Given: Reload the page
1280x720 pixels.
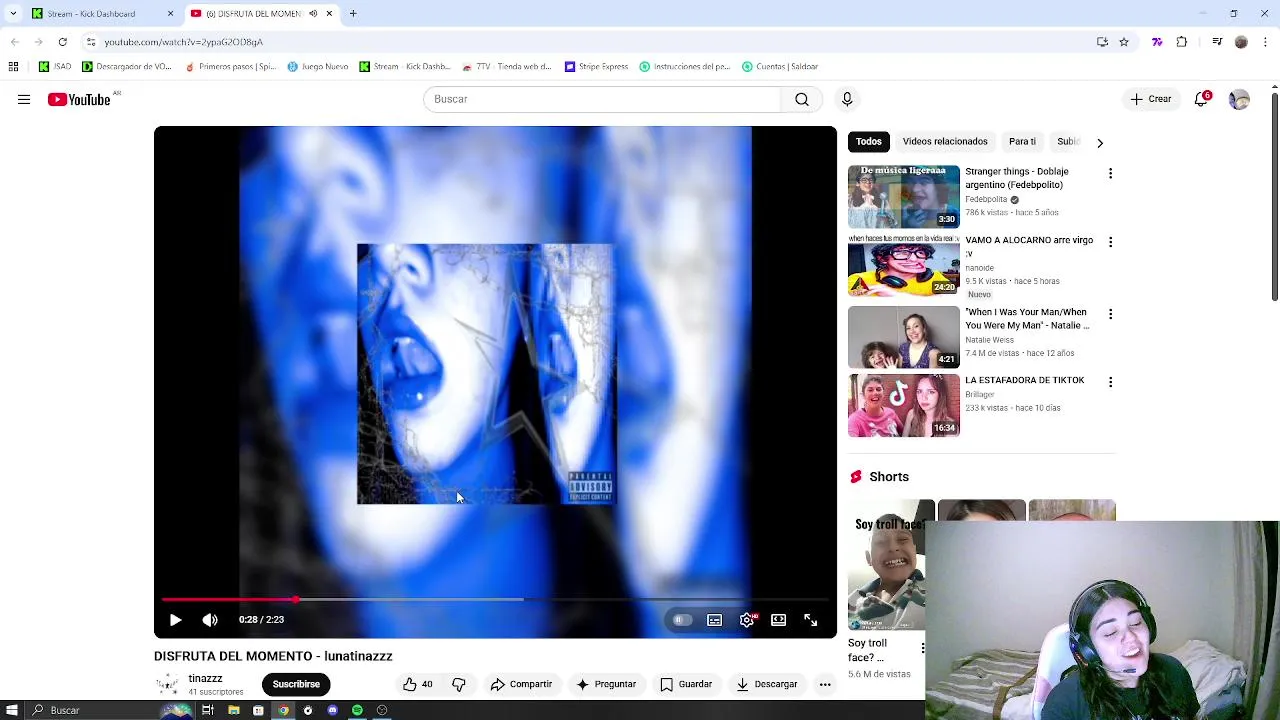Looking at the screenshot, I should point(62,42).
